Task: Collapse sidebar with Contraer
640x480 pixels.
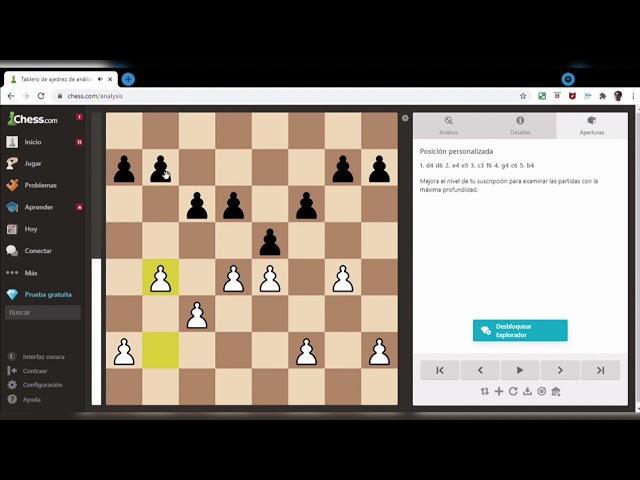Action: tap(35, 371)
